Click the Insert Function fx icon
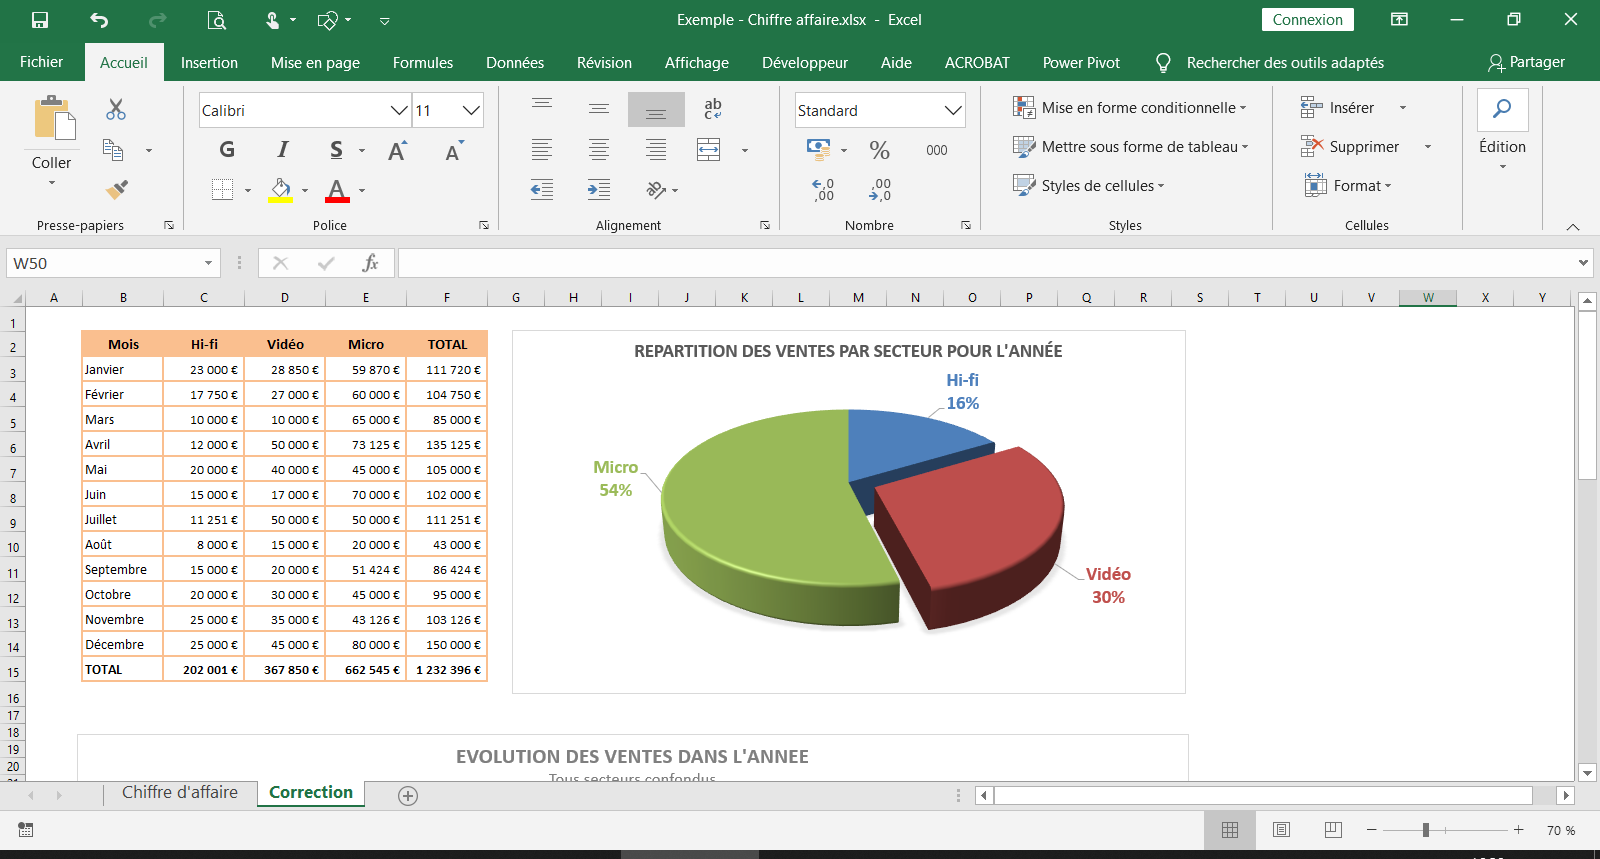1600x859 pixels. click(x=370, y=263)
